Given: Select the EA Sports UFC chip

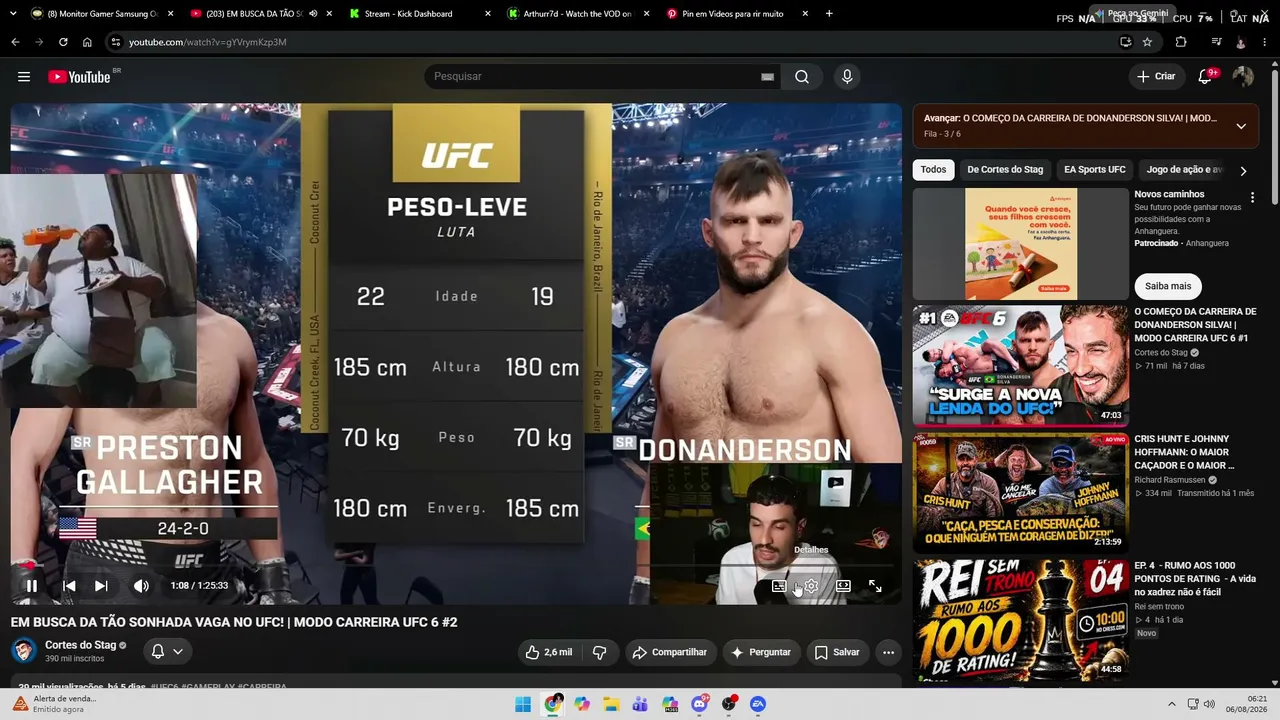Looking at the screenshot, I should click(1095, 170).
